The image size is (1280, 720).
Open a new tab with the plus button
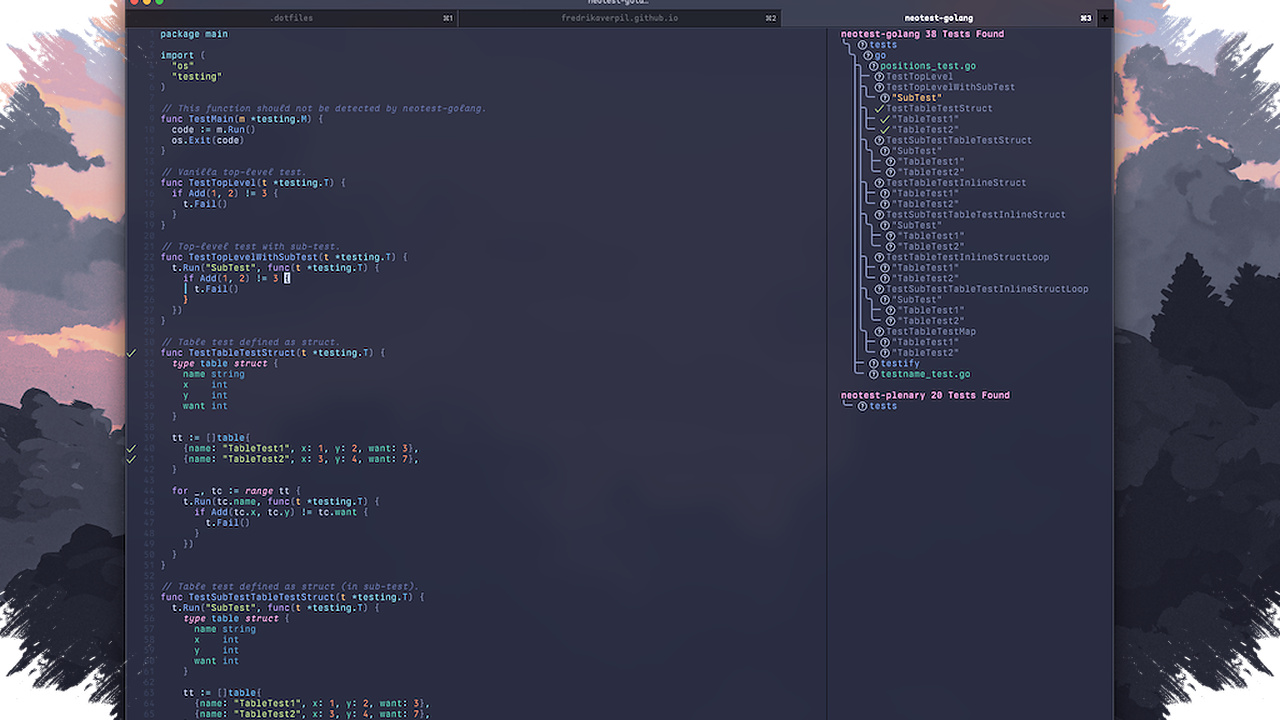point(1105,18)
